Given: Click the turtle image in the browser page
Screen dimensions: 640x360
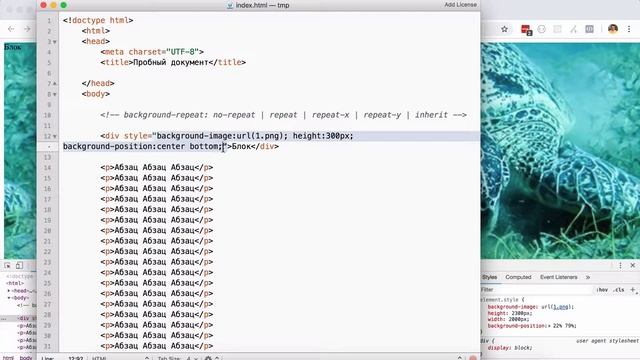Looking at the screenshot, I should [560, 150].
